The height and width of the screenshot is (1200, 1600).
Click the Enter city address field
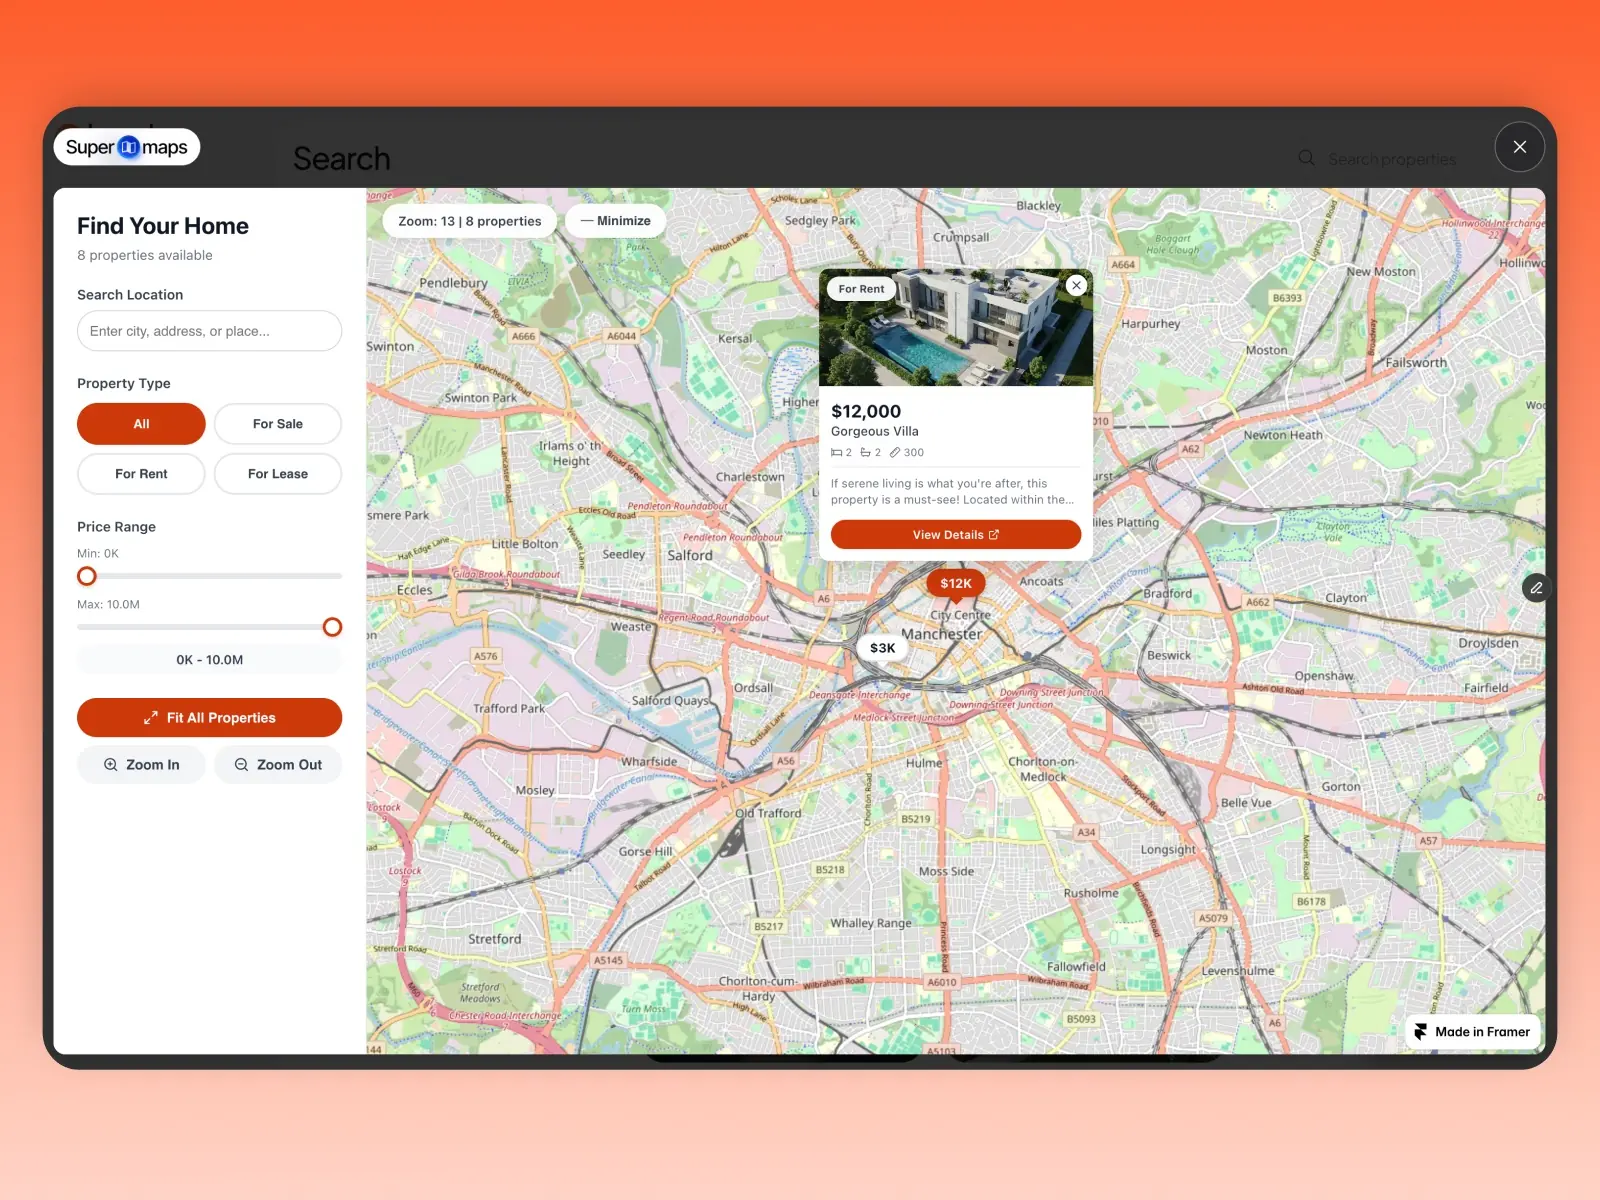209,331
